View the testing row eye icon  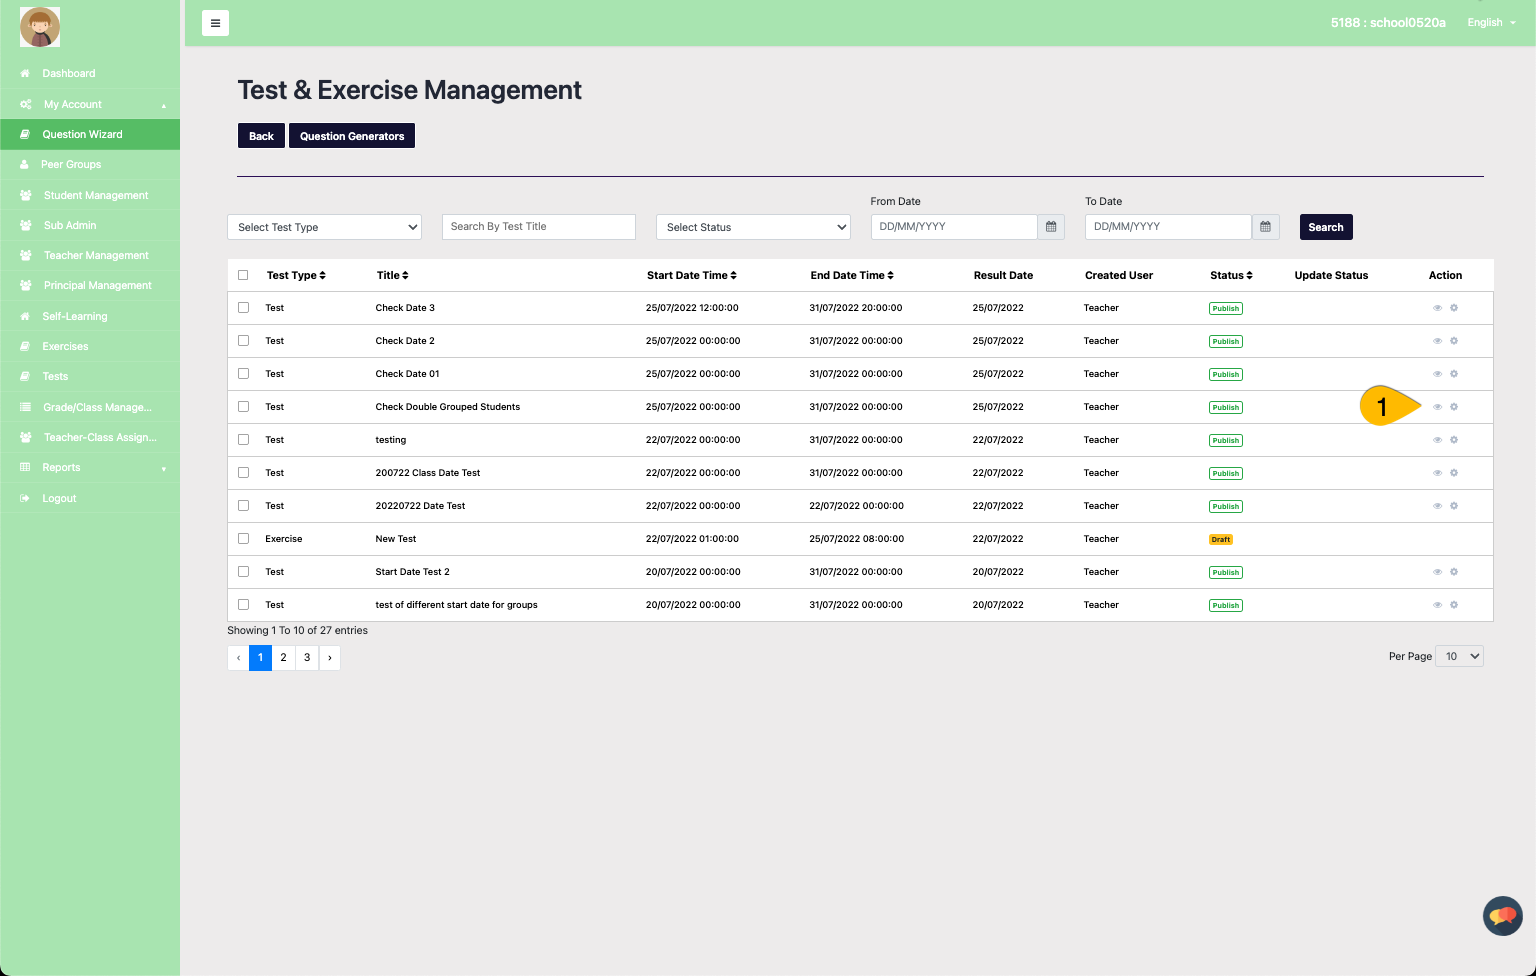[x=1437, y=440]
